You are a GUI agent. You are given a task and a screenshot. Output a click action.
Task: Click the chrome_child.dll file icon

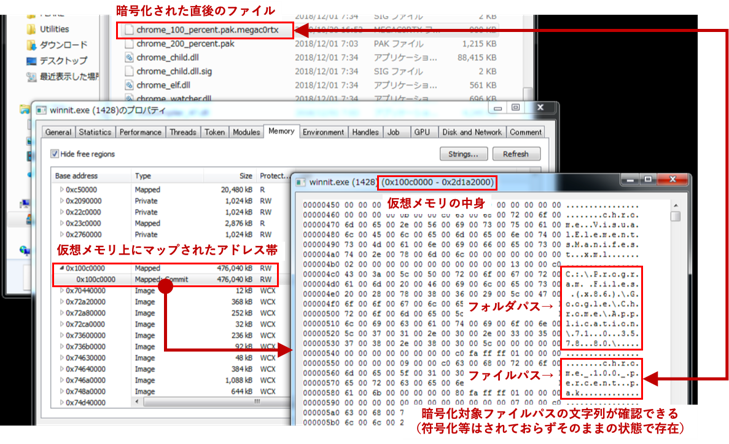pyautogui.click(x=129, y=58)
